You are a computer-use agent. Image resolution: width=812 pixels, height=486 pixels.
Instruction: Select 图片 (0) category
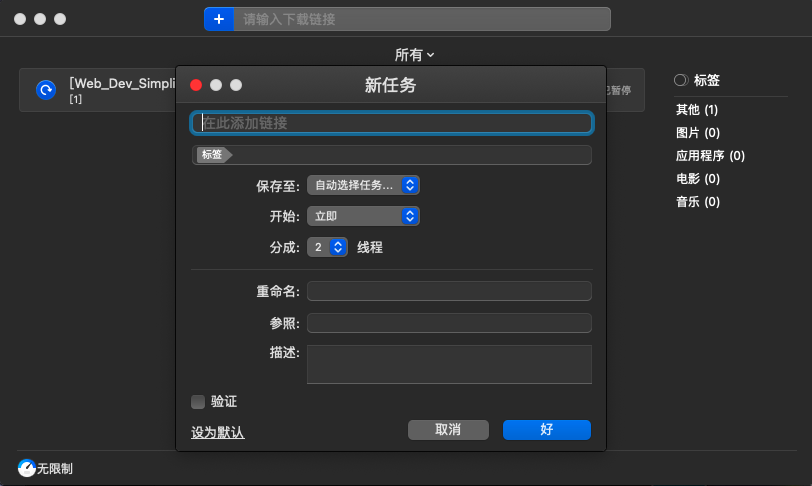tap(698, 133)
